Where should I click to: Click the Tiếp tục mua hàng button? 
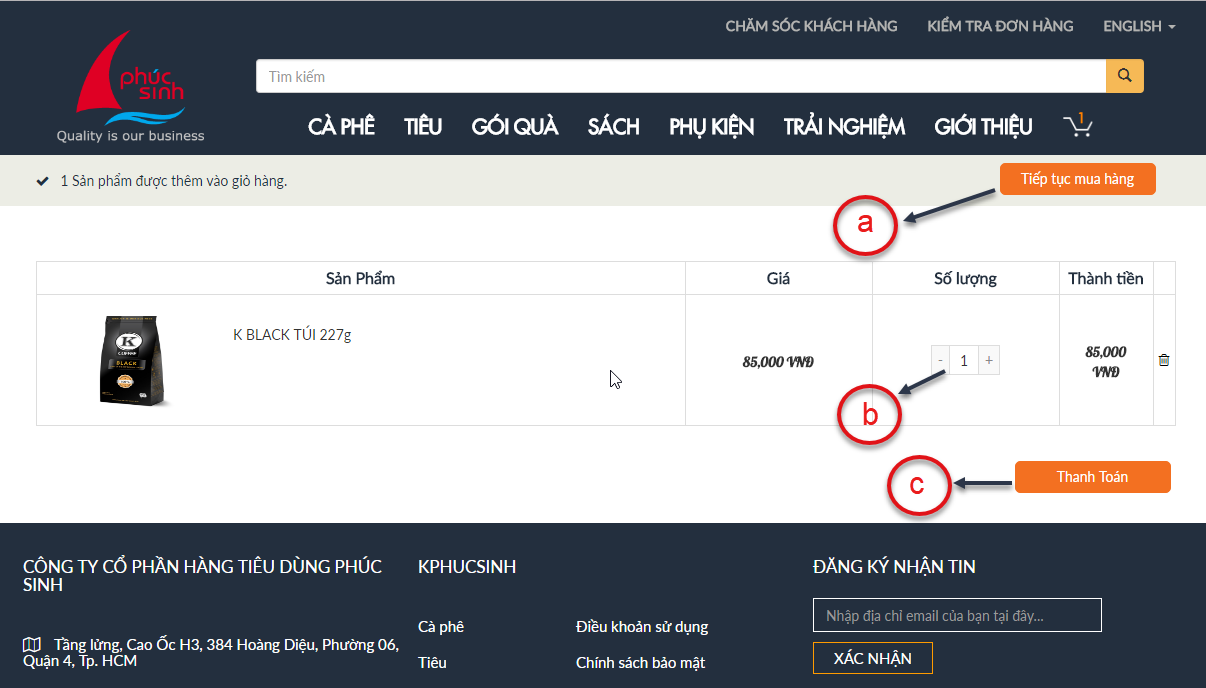(x=1078, y=179)
